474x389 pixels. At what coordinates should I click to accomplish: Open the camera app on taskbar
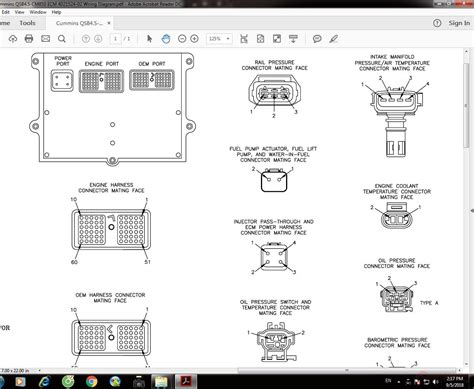[139, 382]
